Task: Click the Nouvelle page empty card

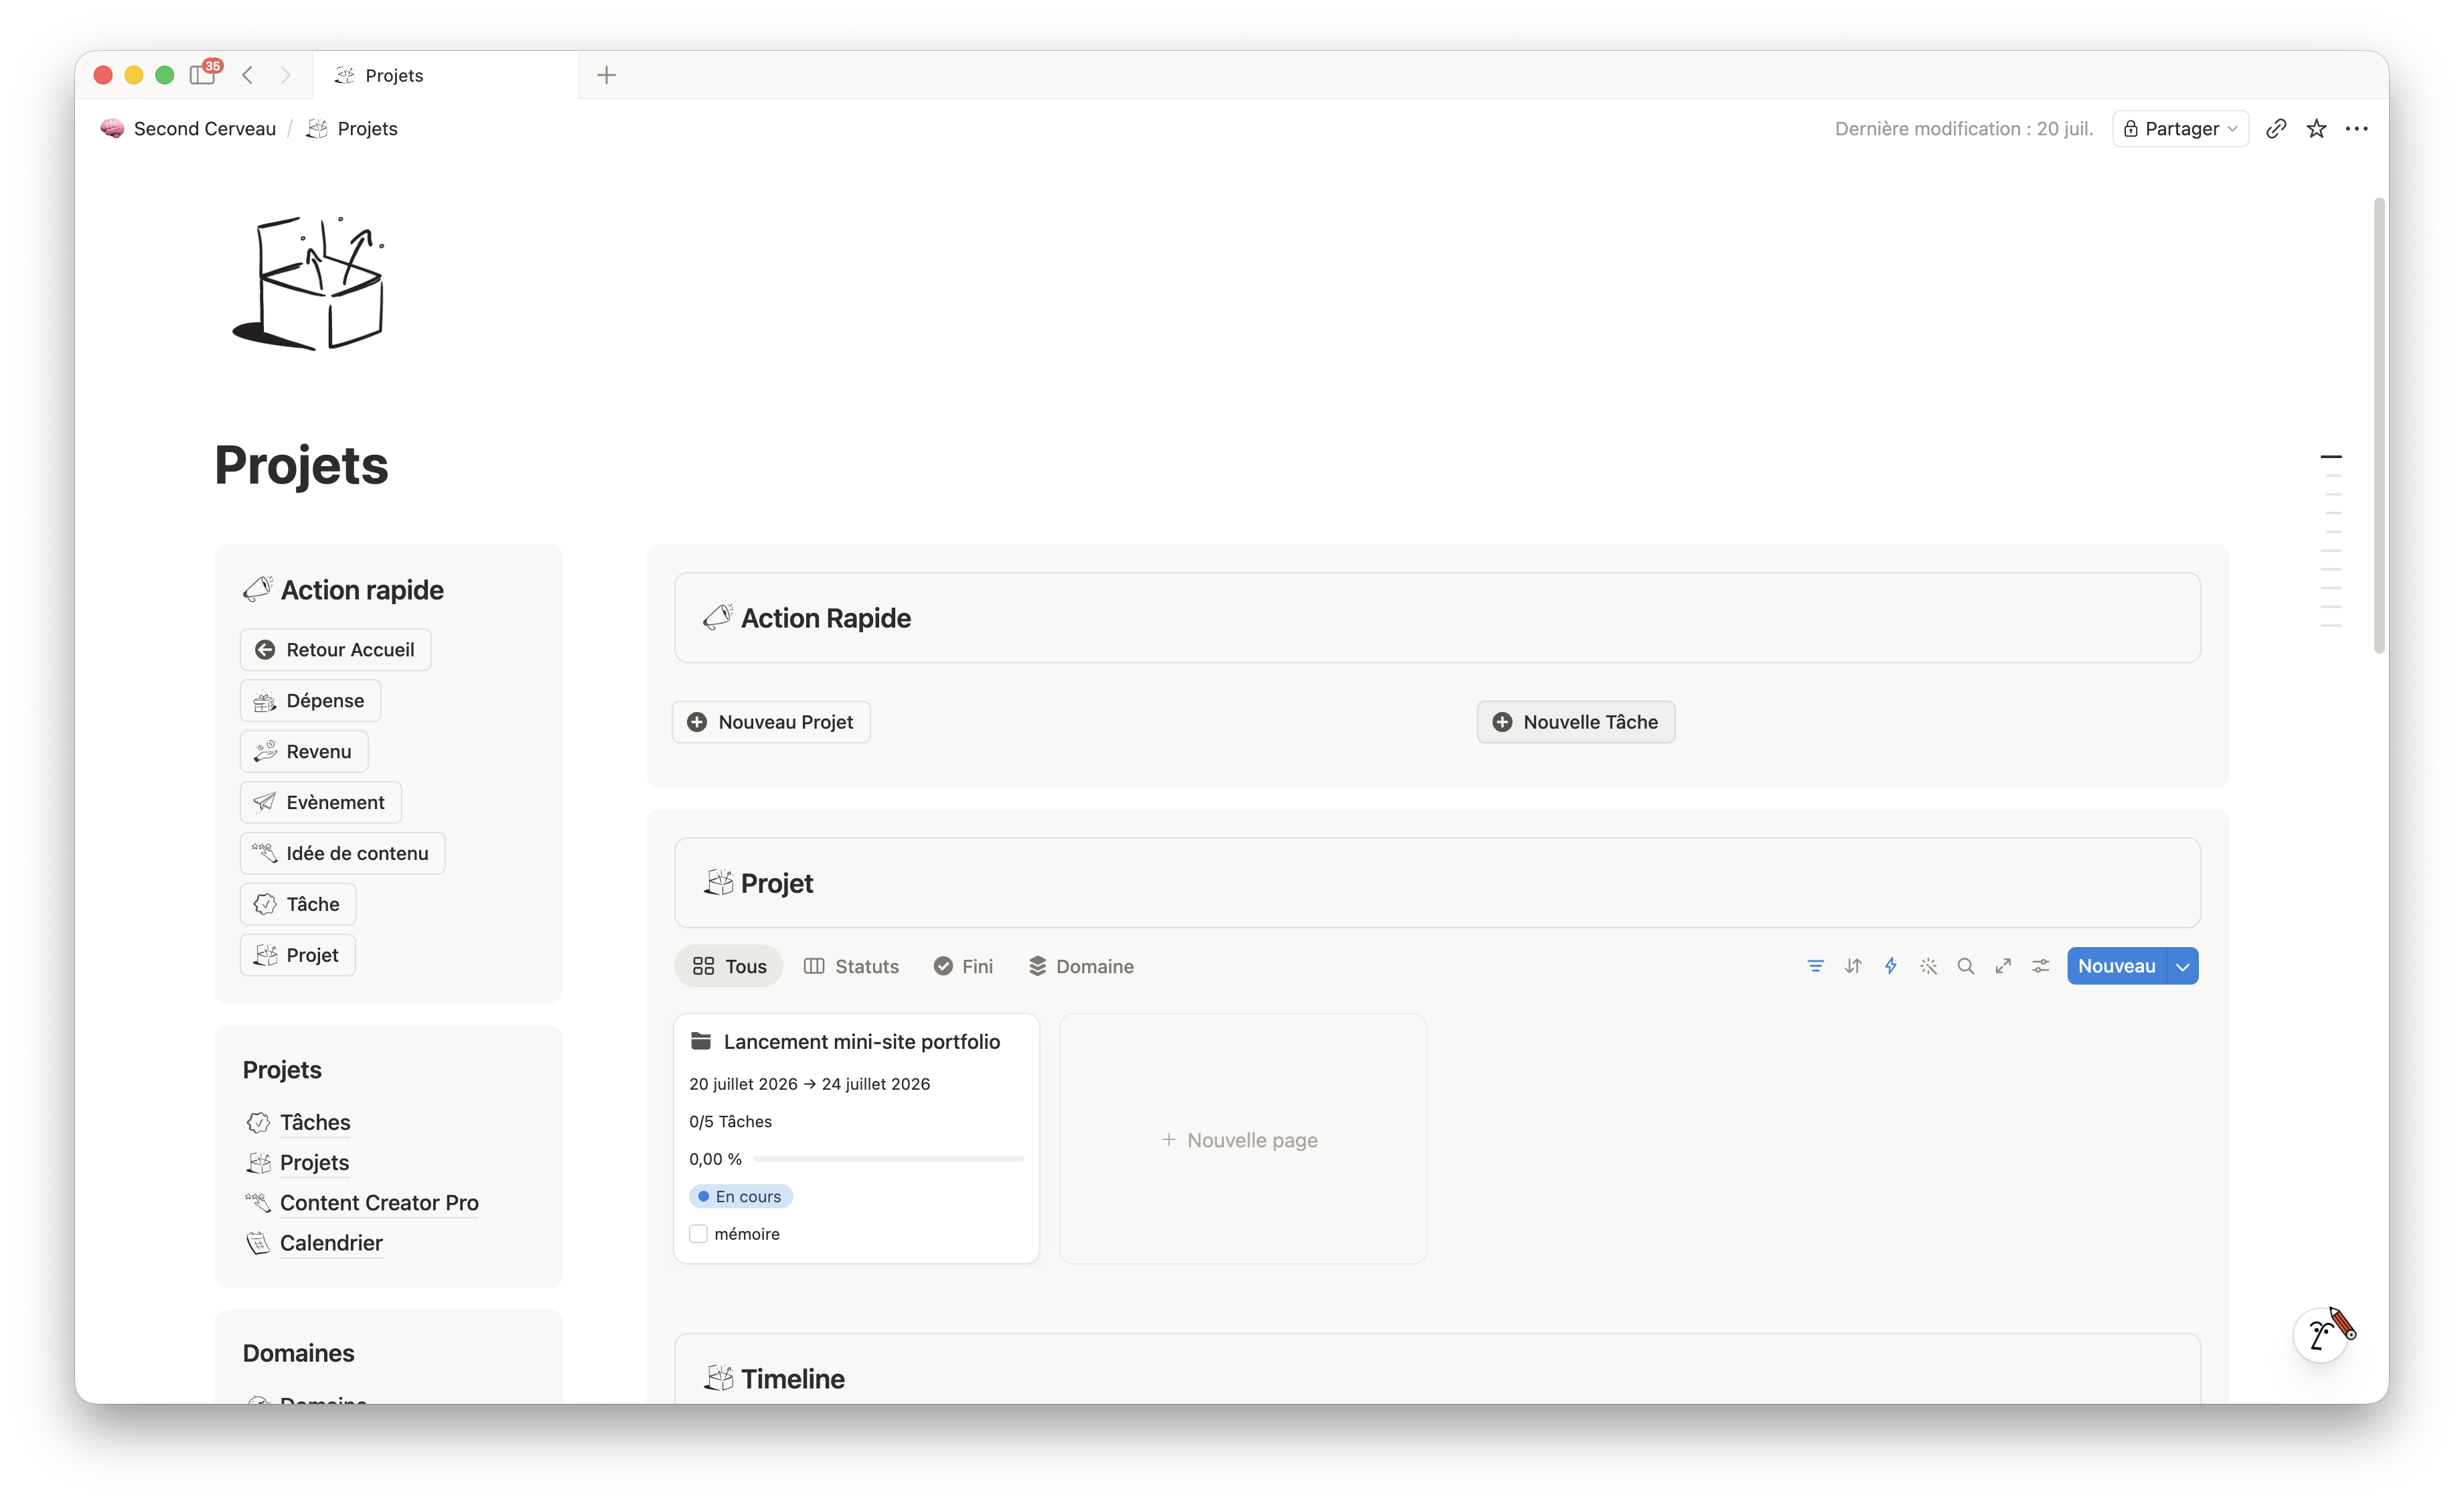Action: (1242, 1139)
